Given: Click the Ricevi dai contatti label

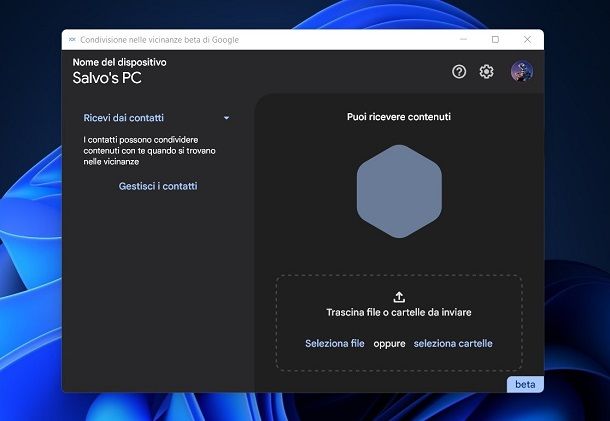Looking at the screenshot, I should (123, 118).
